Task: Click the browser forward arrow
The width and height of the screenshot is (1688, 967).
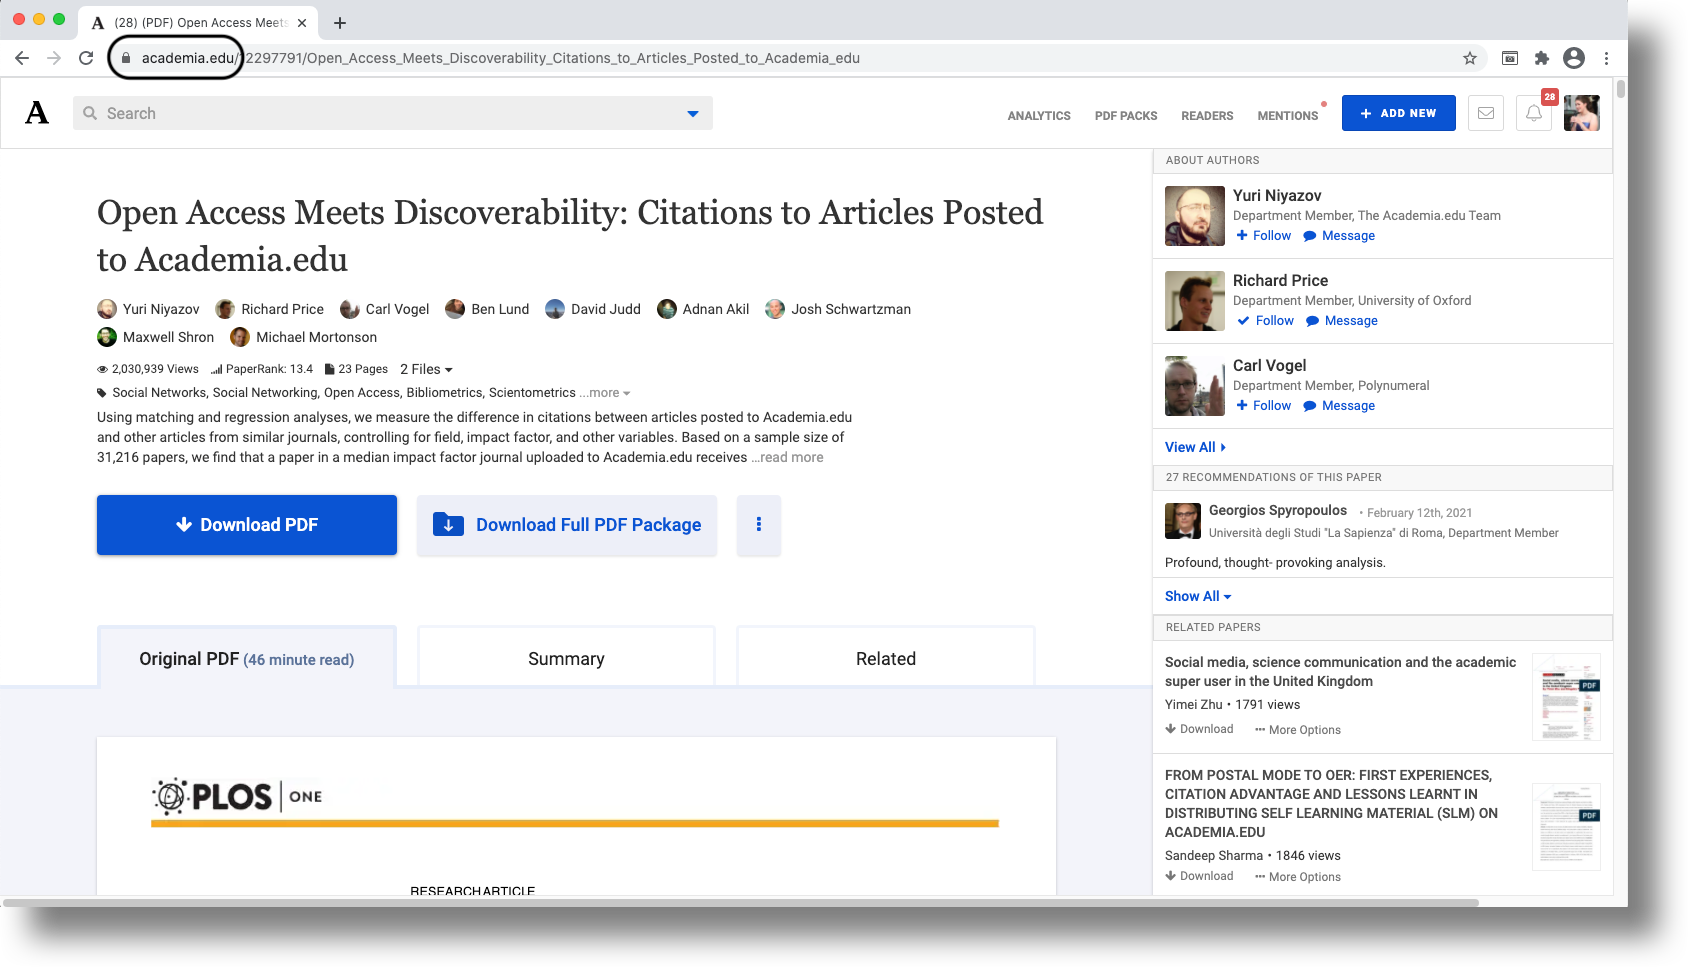Action: coord(54,58)
